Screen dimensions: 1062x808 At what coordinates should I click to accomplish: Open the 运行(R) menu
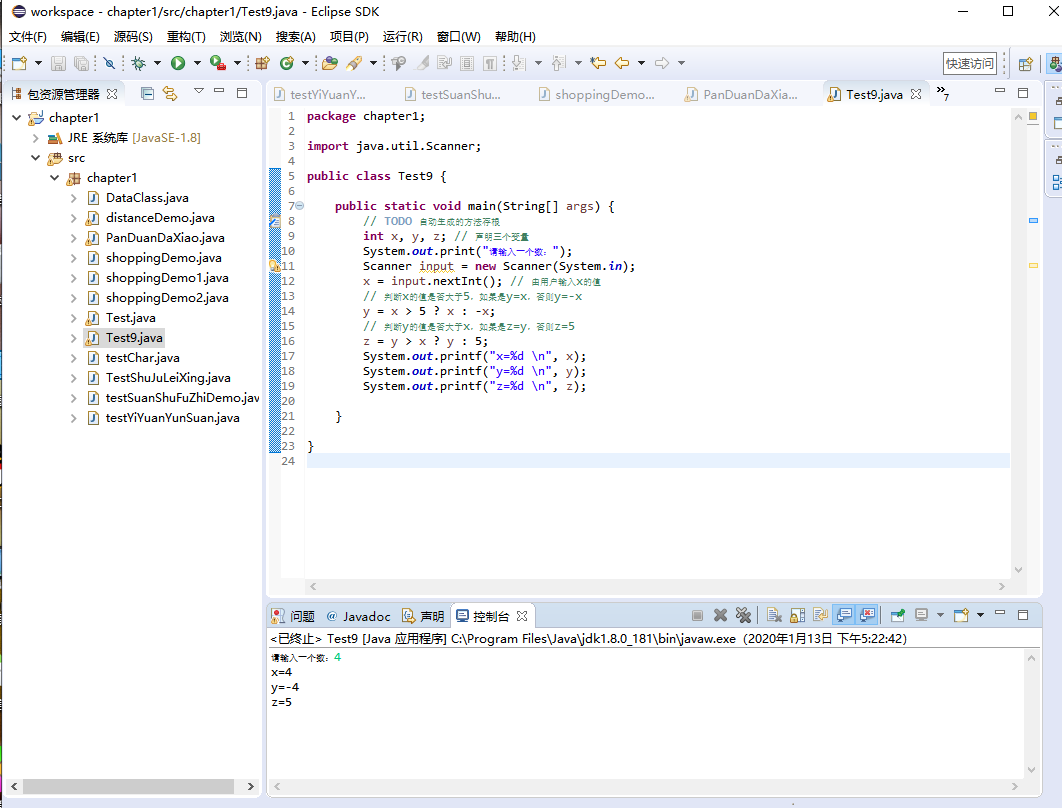click(402, 37)
